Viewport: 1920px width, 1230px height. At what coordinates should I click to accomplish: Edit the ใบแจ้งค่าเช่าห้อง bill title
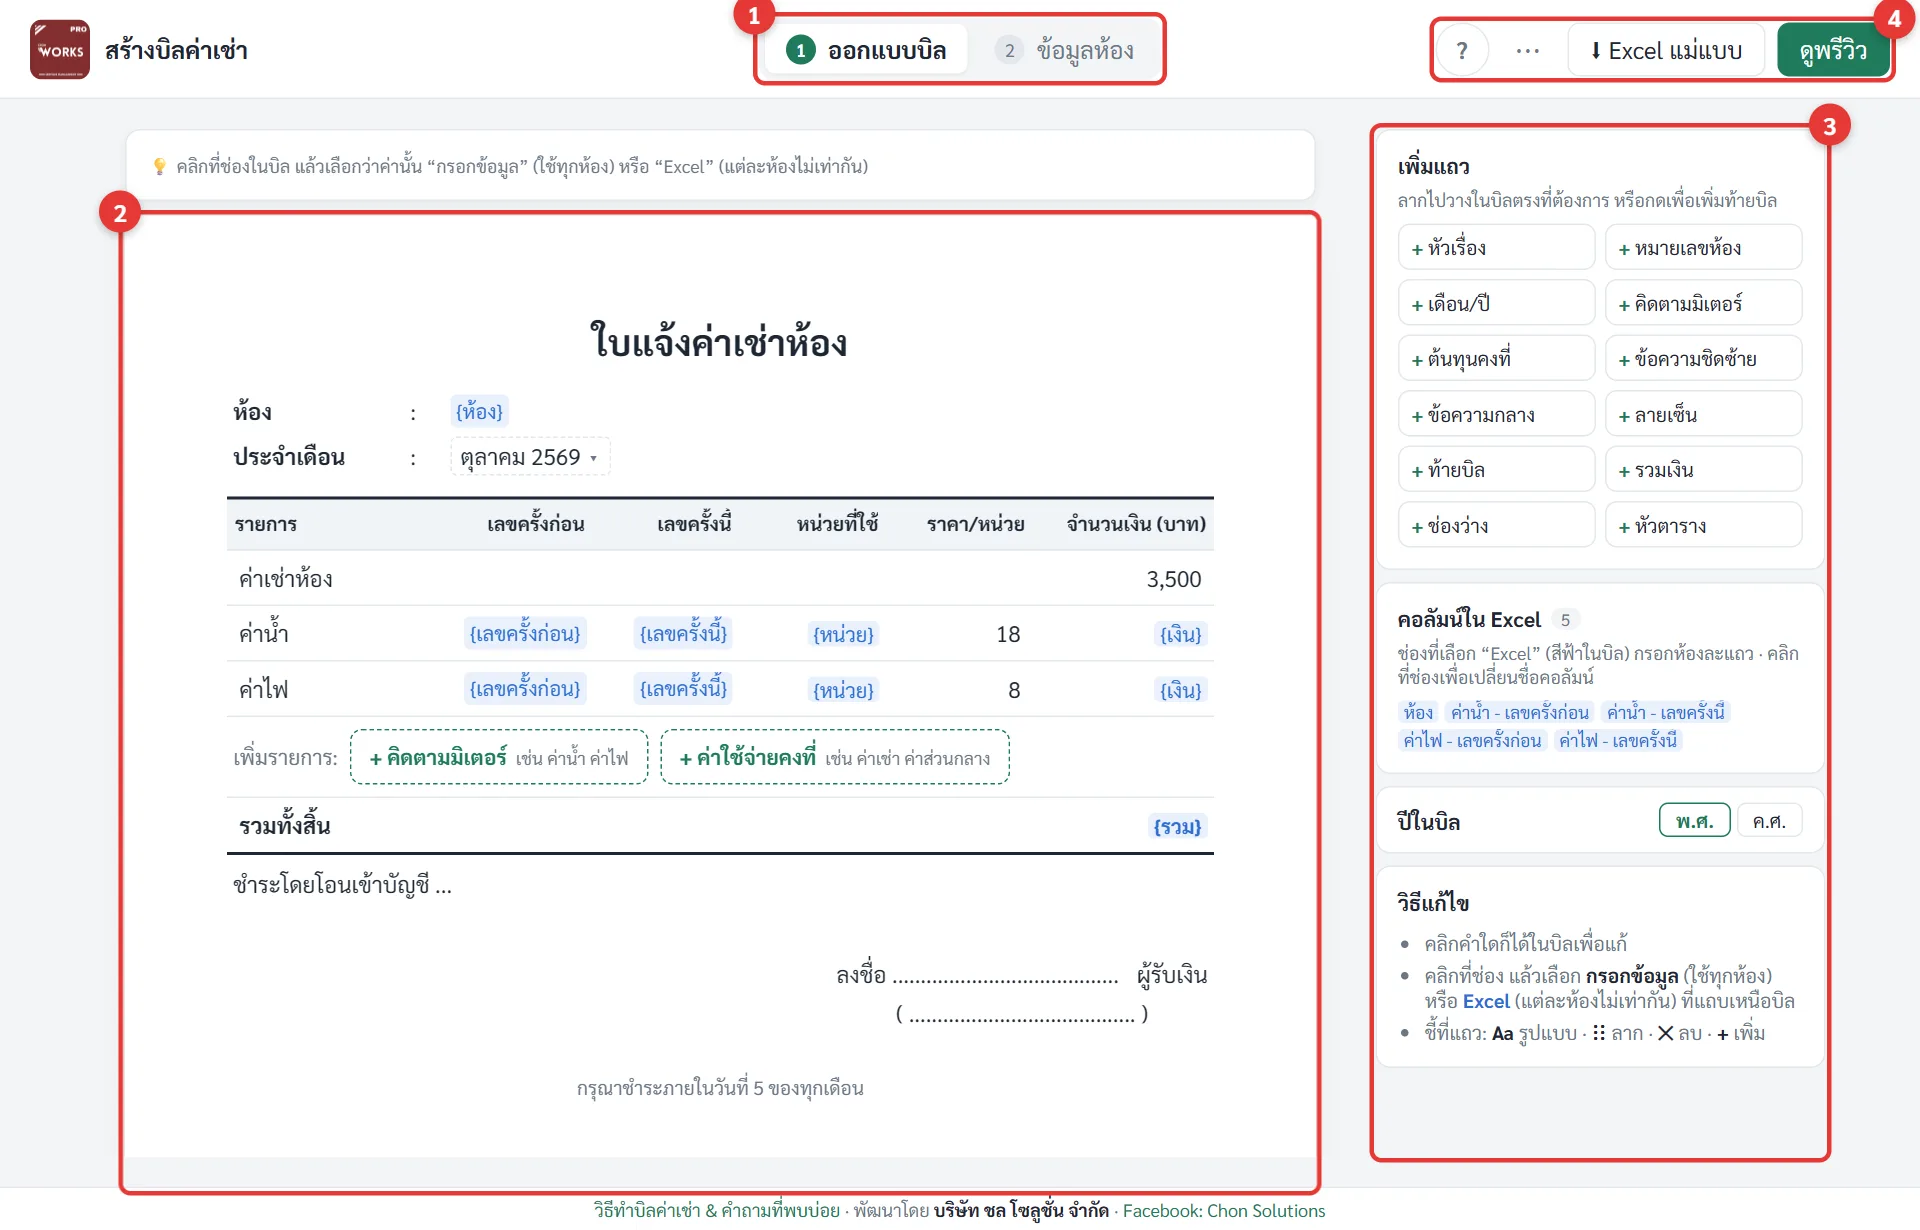719,342
